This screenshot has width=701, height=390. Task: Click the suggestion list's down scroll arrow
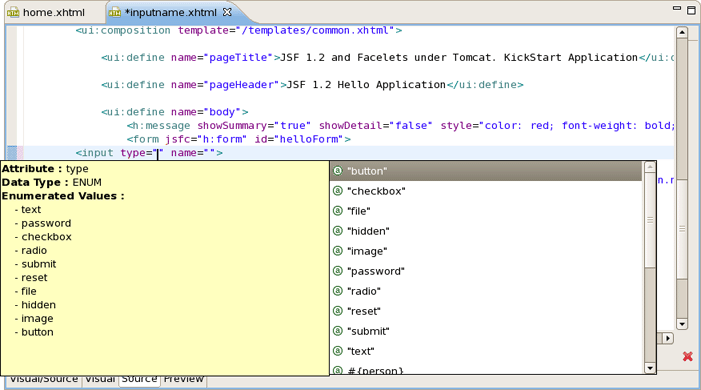pos(650,369)
